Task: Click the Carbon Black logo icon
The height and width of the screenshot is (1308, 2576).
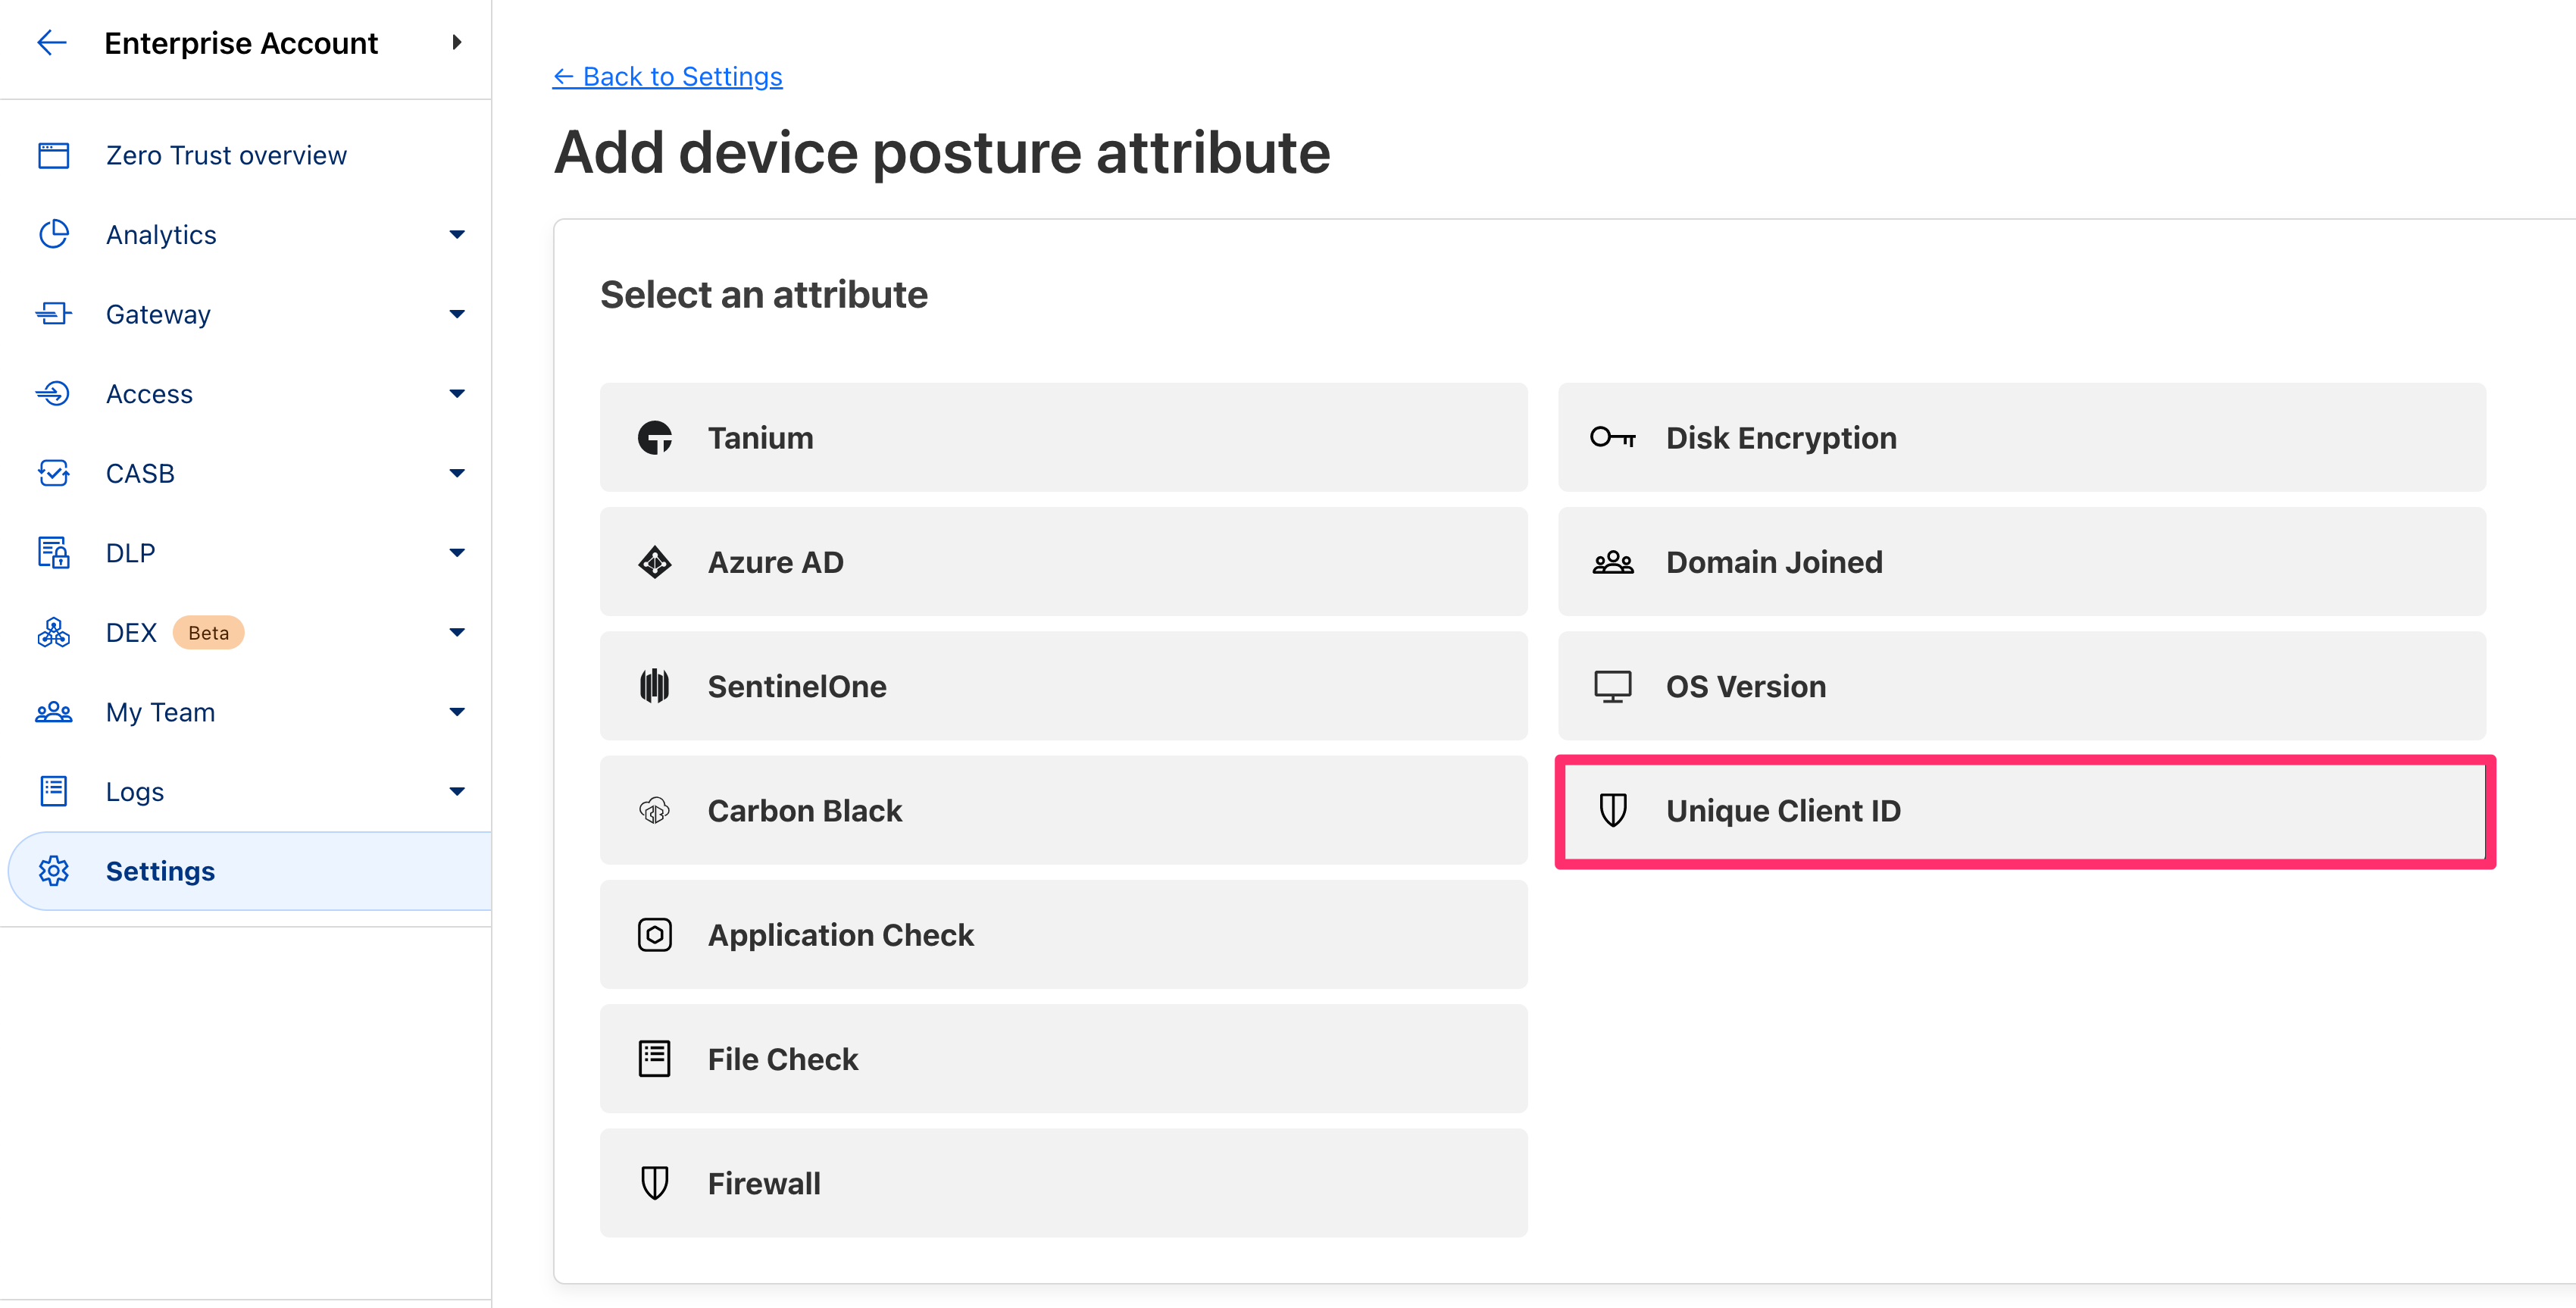Action: pos(655,811)
